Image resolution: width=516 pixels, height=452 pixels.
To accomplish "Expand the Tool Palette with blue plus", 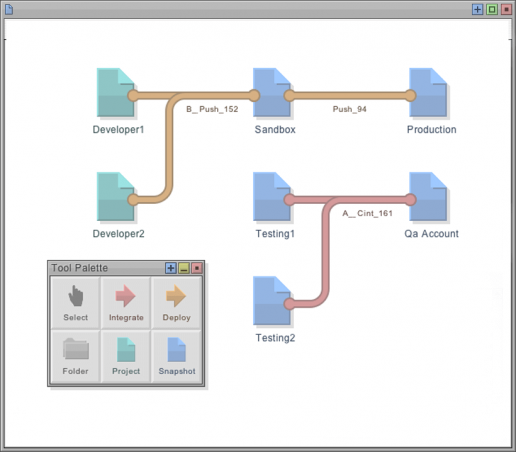I will (171, 268).
